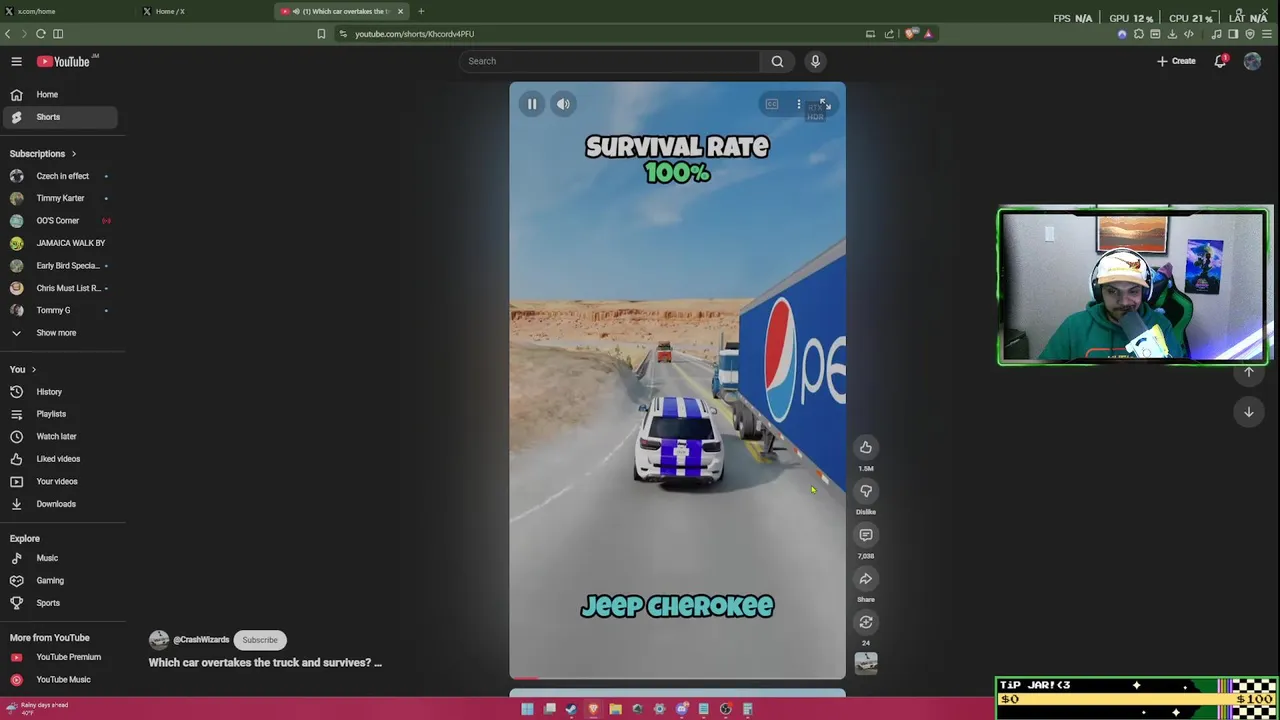1280x720 pixels.
Task: Seek on the Short's red progress bar
Action: [x=677, y=678]
